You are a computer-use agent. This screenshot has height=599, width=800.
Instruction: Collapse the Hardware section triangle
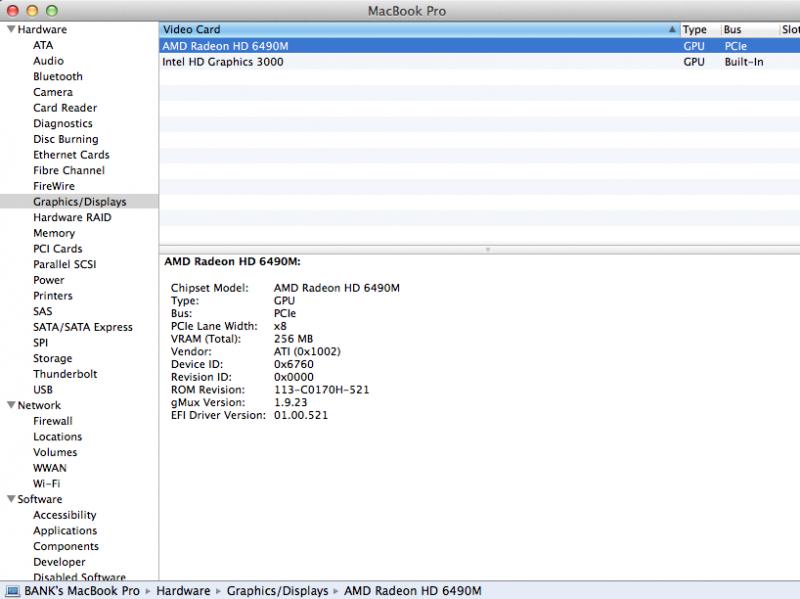tap(11, 29)
